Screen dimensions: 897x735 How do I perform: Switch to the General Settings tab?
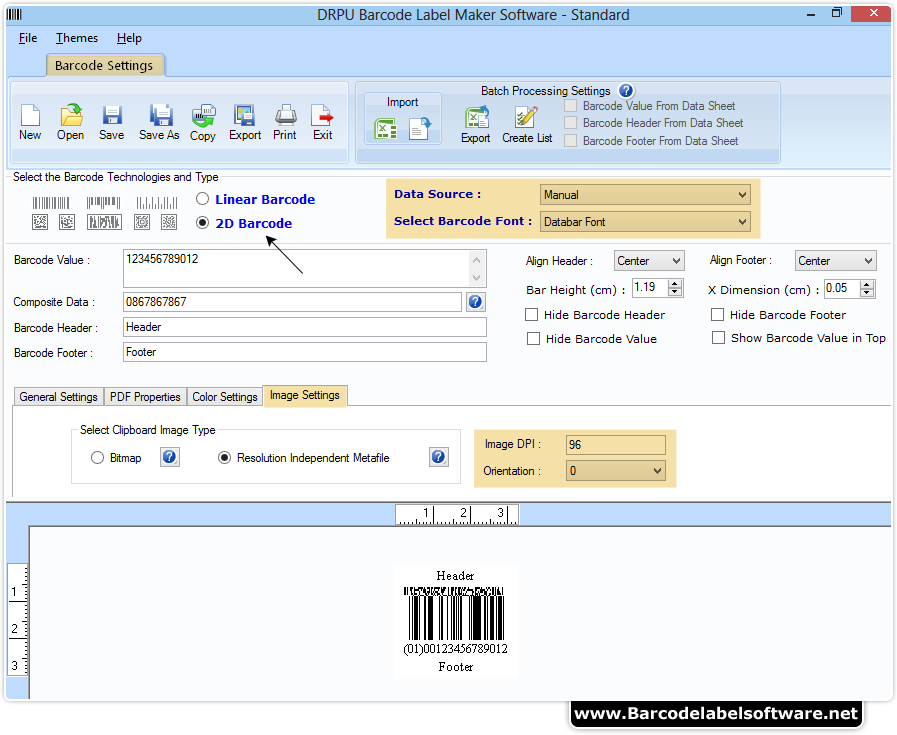pos(58,396)
